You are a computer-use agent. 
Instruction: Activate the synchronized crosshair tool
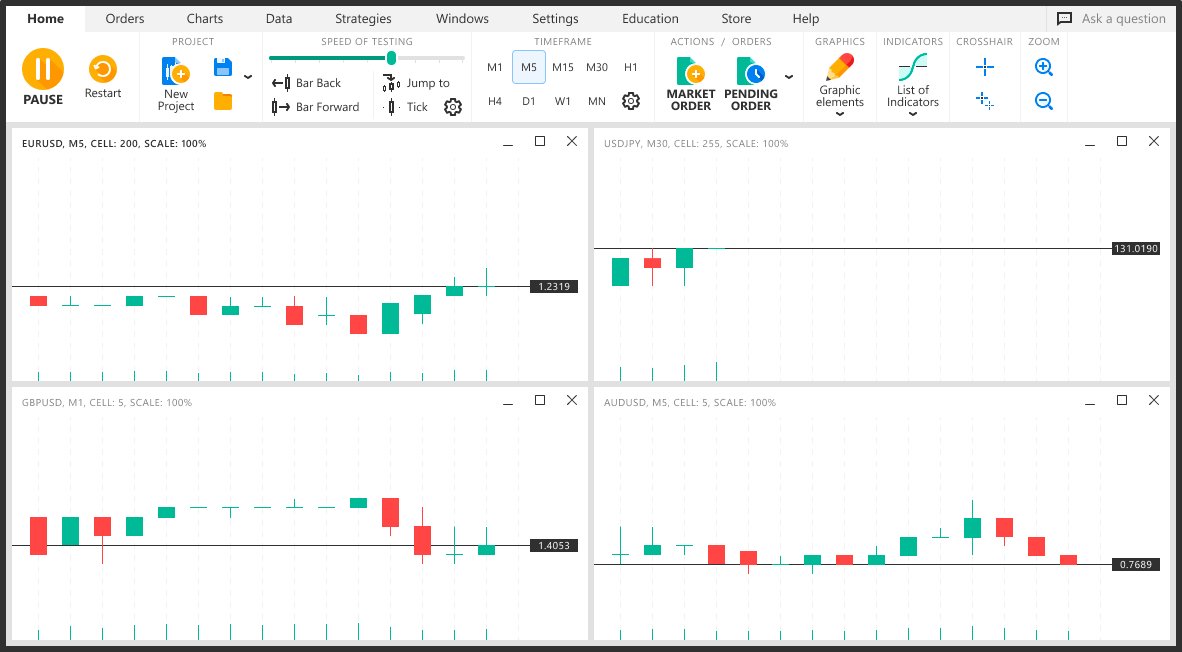tap(984, 100)
